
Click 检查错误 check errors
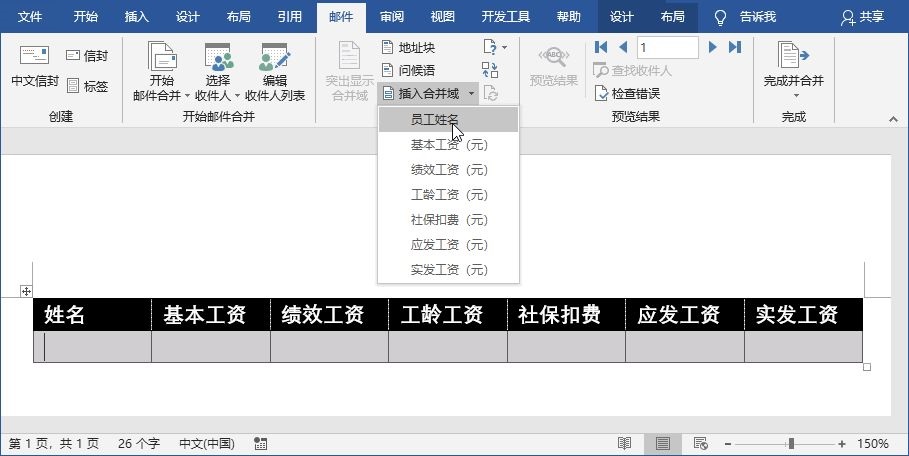(627, 93)
